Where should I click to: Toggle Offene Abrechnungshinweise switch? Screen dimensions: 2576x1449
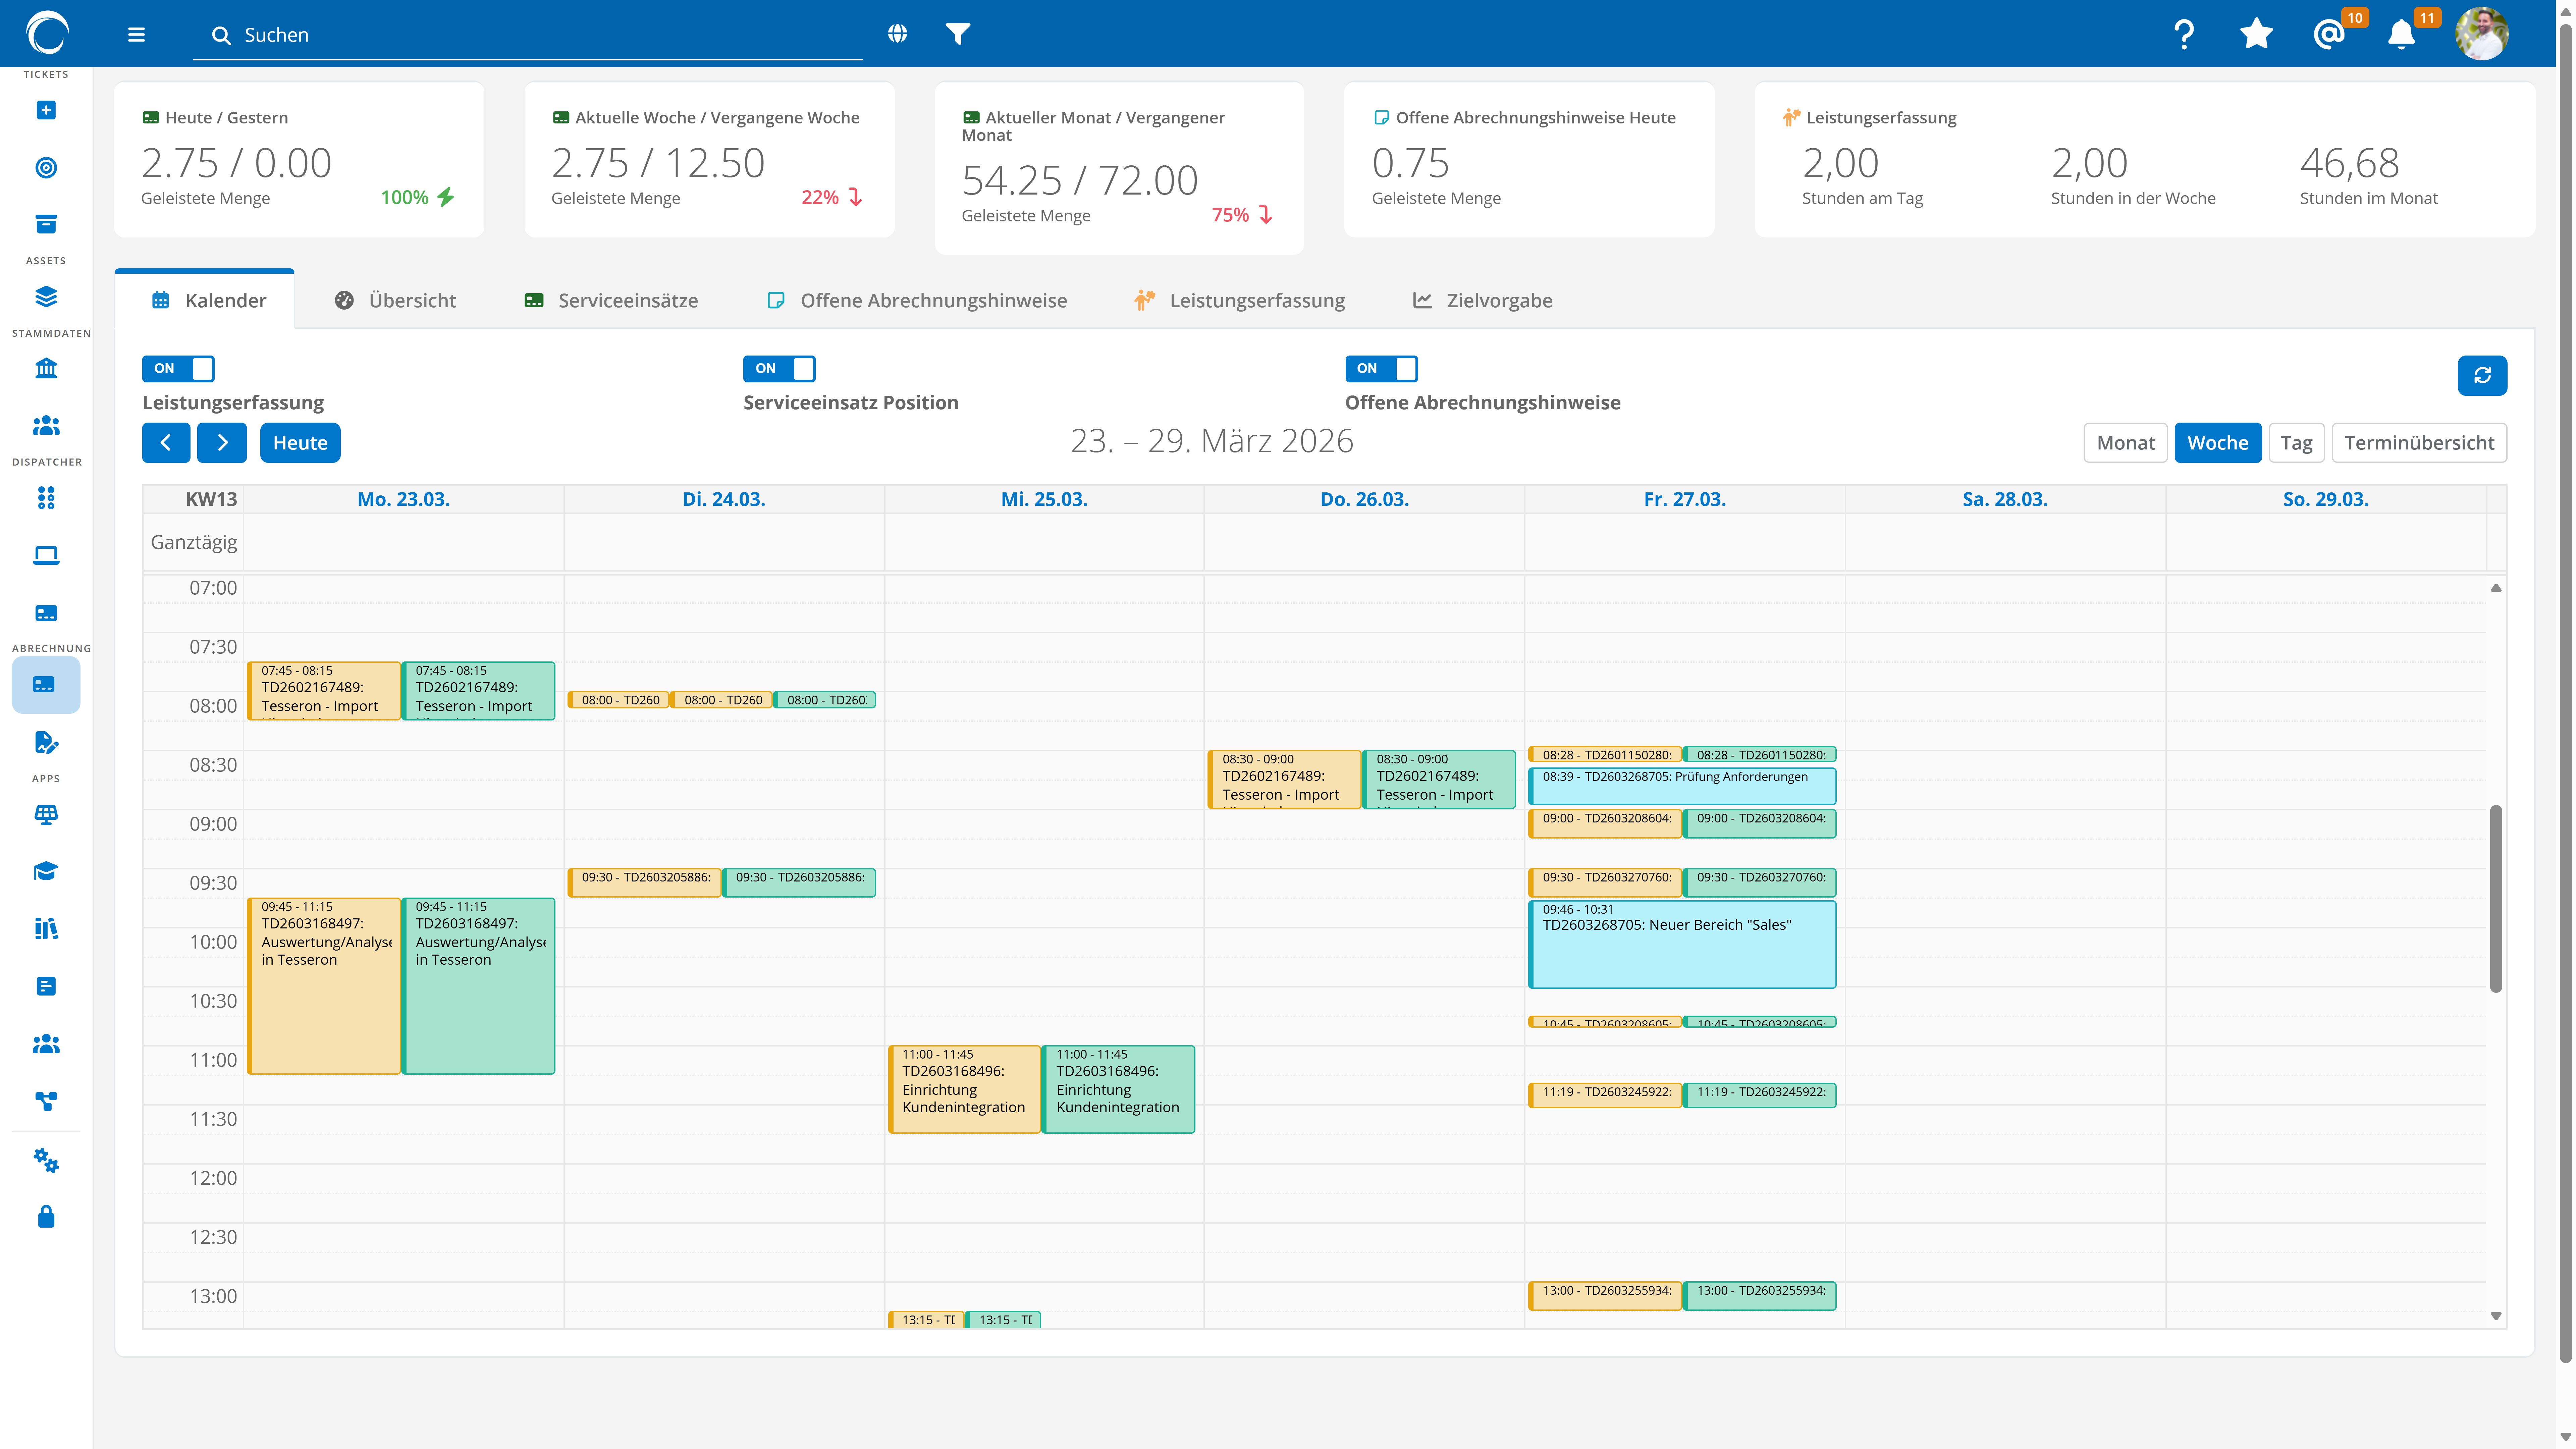[x=1381, y=368]
